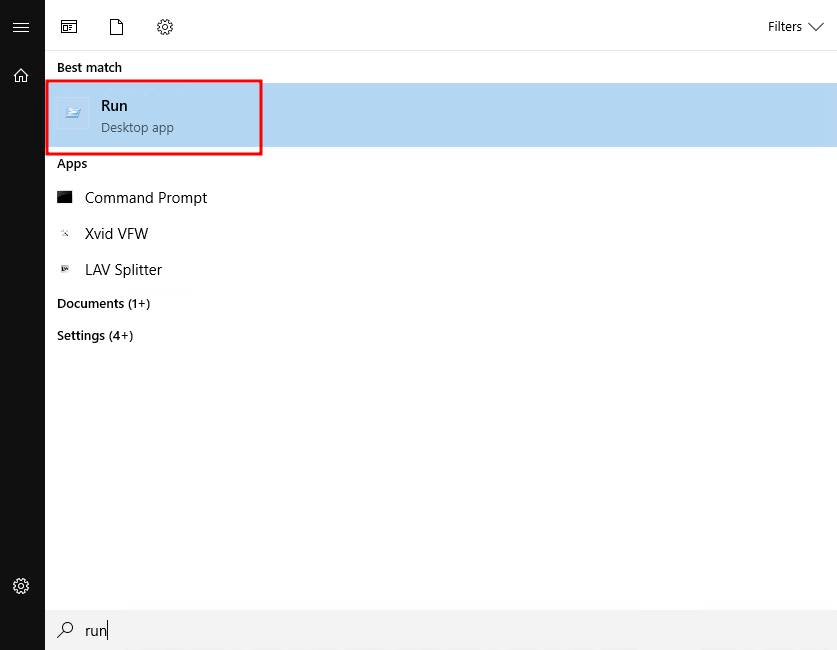Click the 'Desktop app' subtitle text

[137, 128]
